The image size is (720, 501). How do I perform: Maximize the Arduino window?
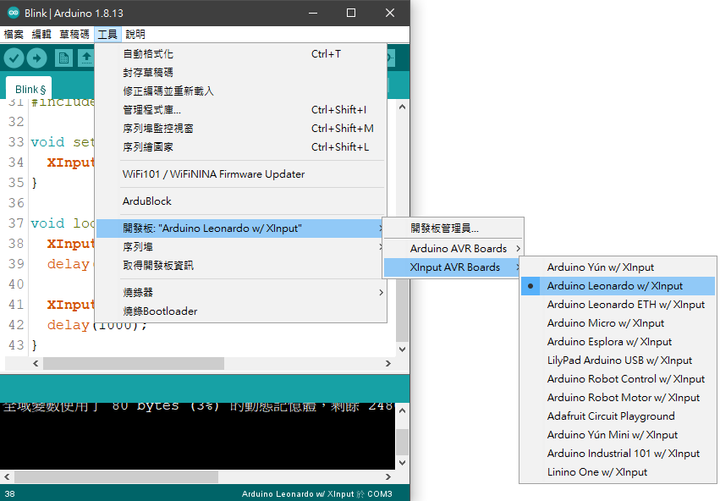351,13
